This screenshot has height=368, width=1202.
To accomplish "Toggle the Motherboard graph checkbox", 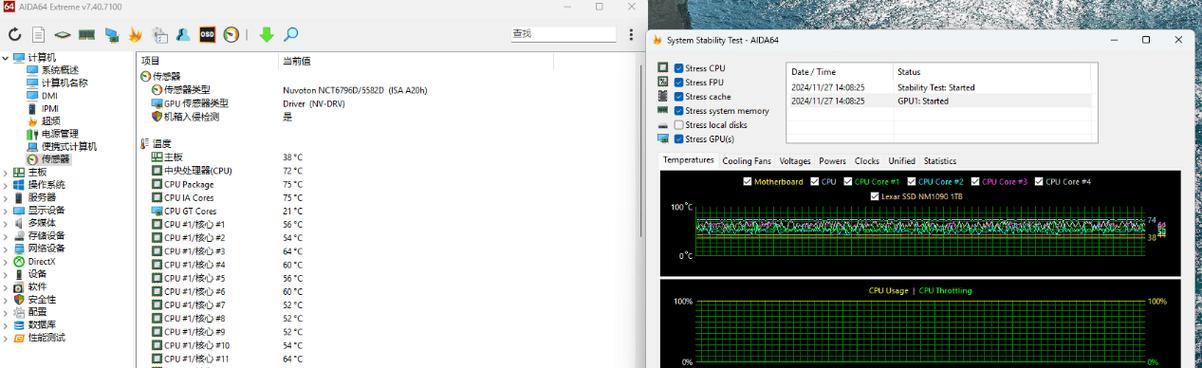I will click(748, 182).
